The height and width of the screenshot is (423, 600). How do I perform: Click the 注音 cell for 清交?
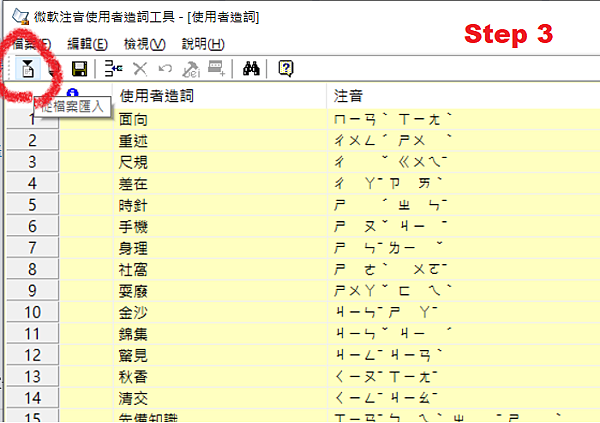[464, 398]
